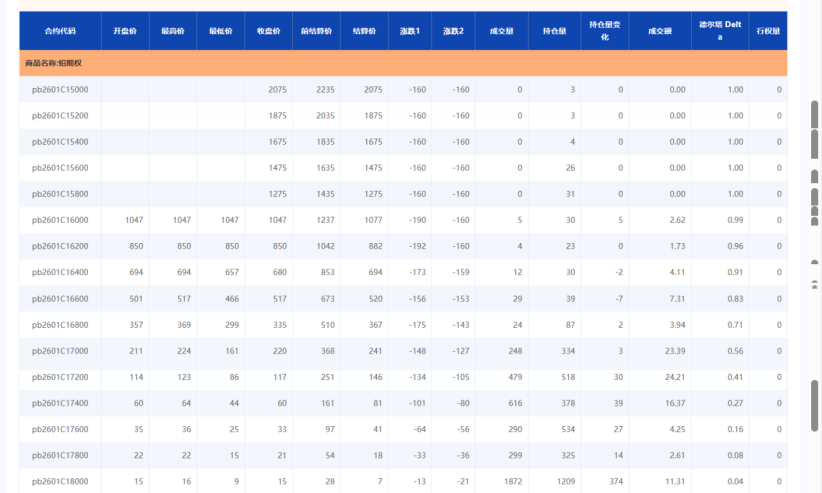Select contract code pb2601C17600
Image resolution: width=822 pixels, height=493 pixels.
60,430
